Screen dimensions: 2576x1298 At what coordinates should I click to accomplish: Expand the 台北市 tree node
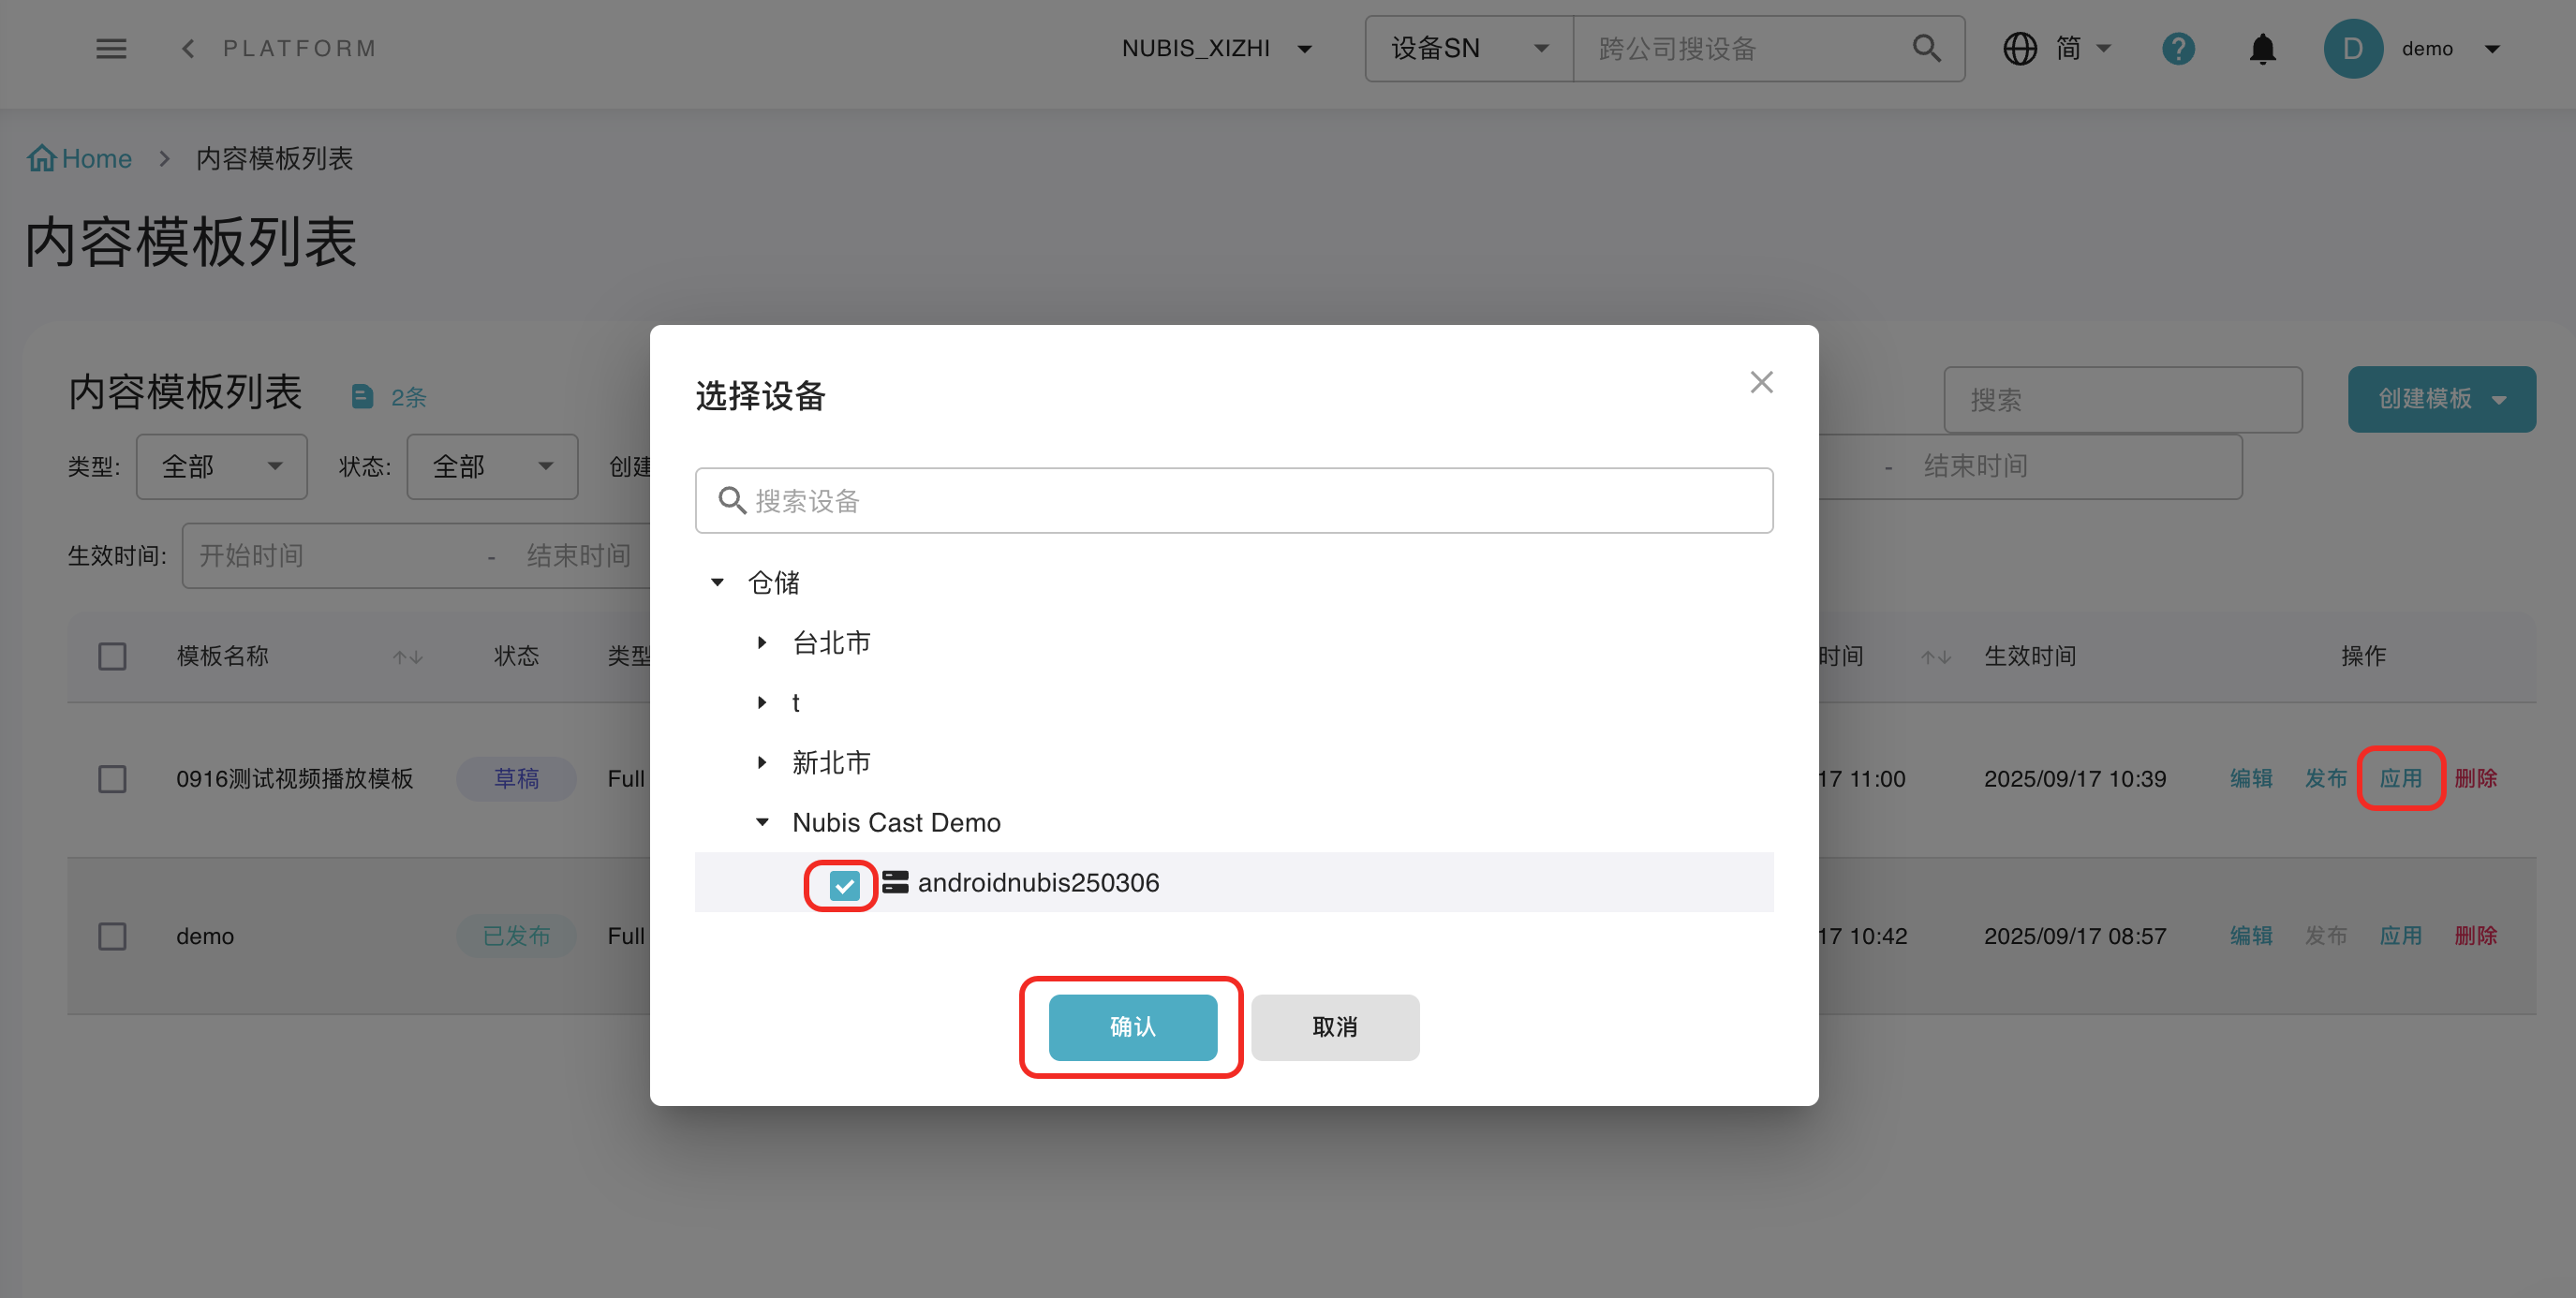[x=762, y=642]
